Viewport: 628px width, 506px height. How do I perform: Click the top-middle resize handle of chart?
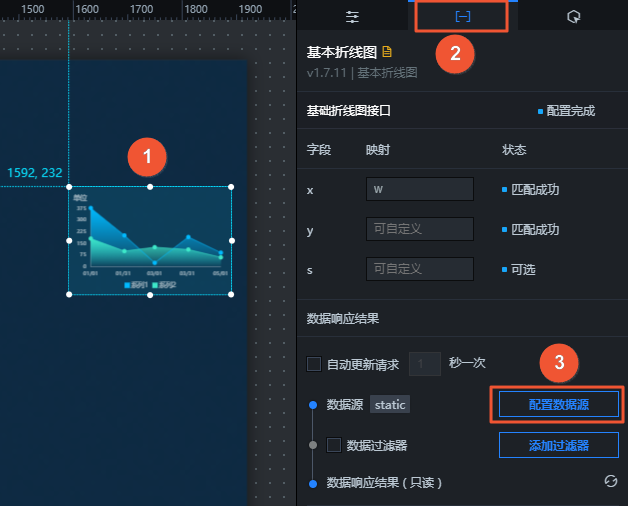pyautogui.click(x=150, y=187)
